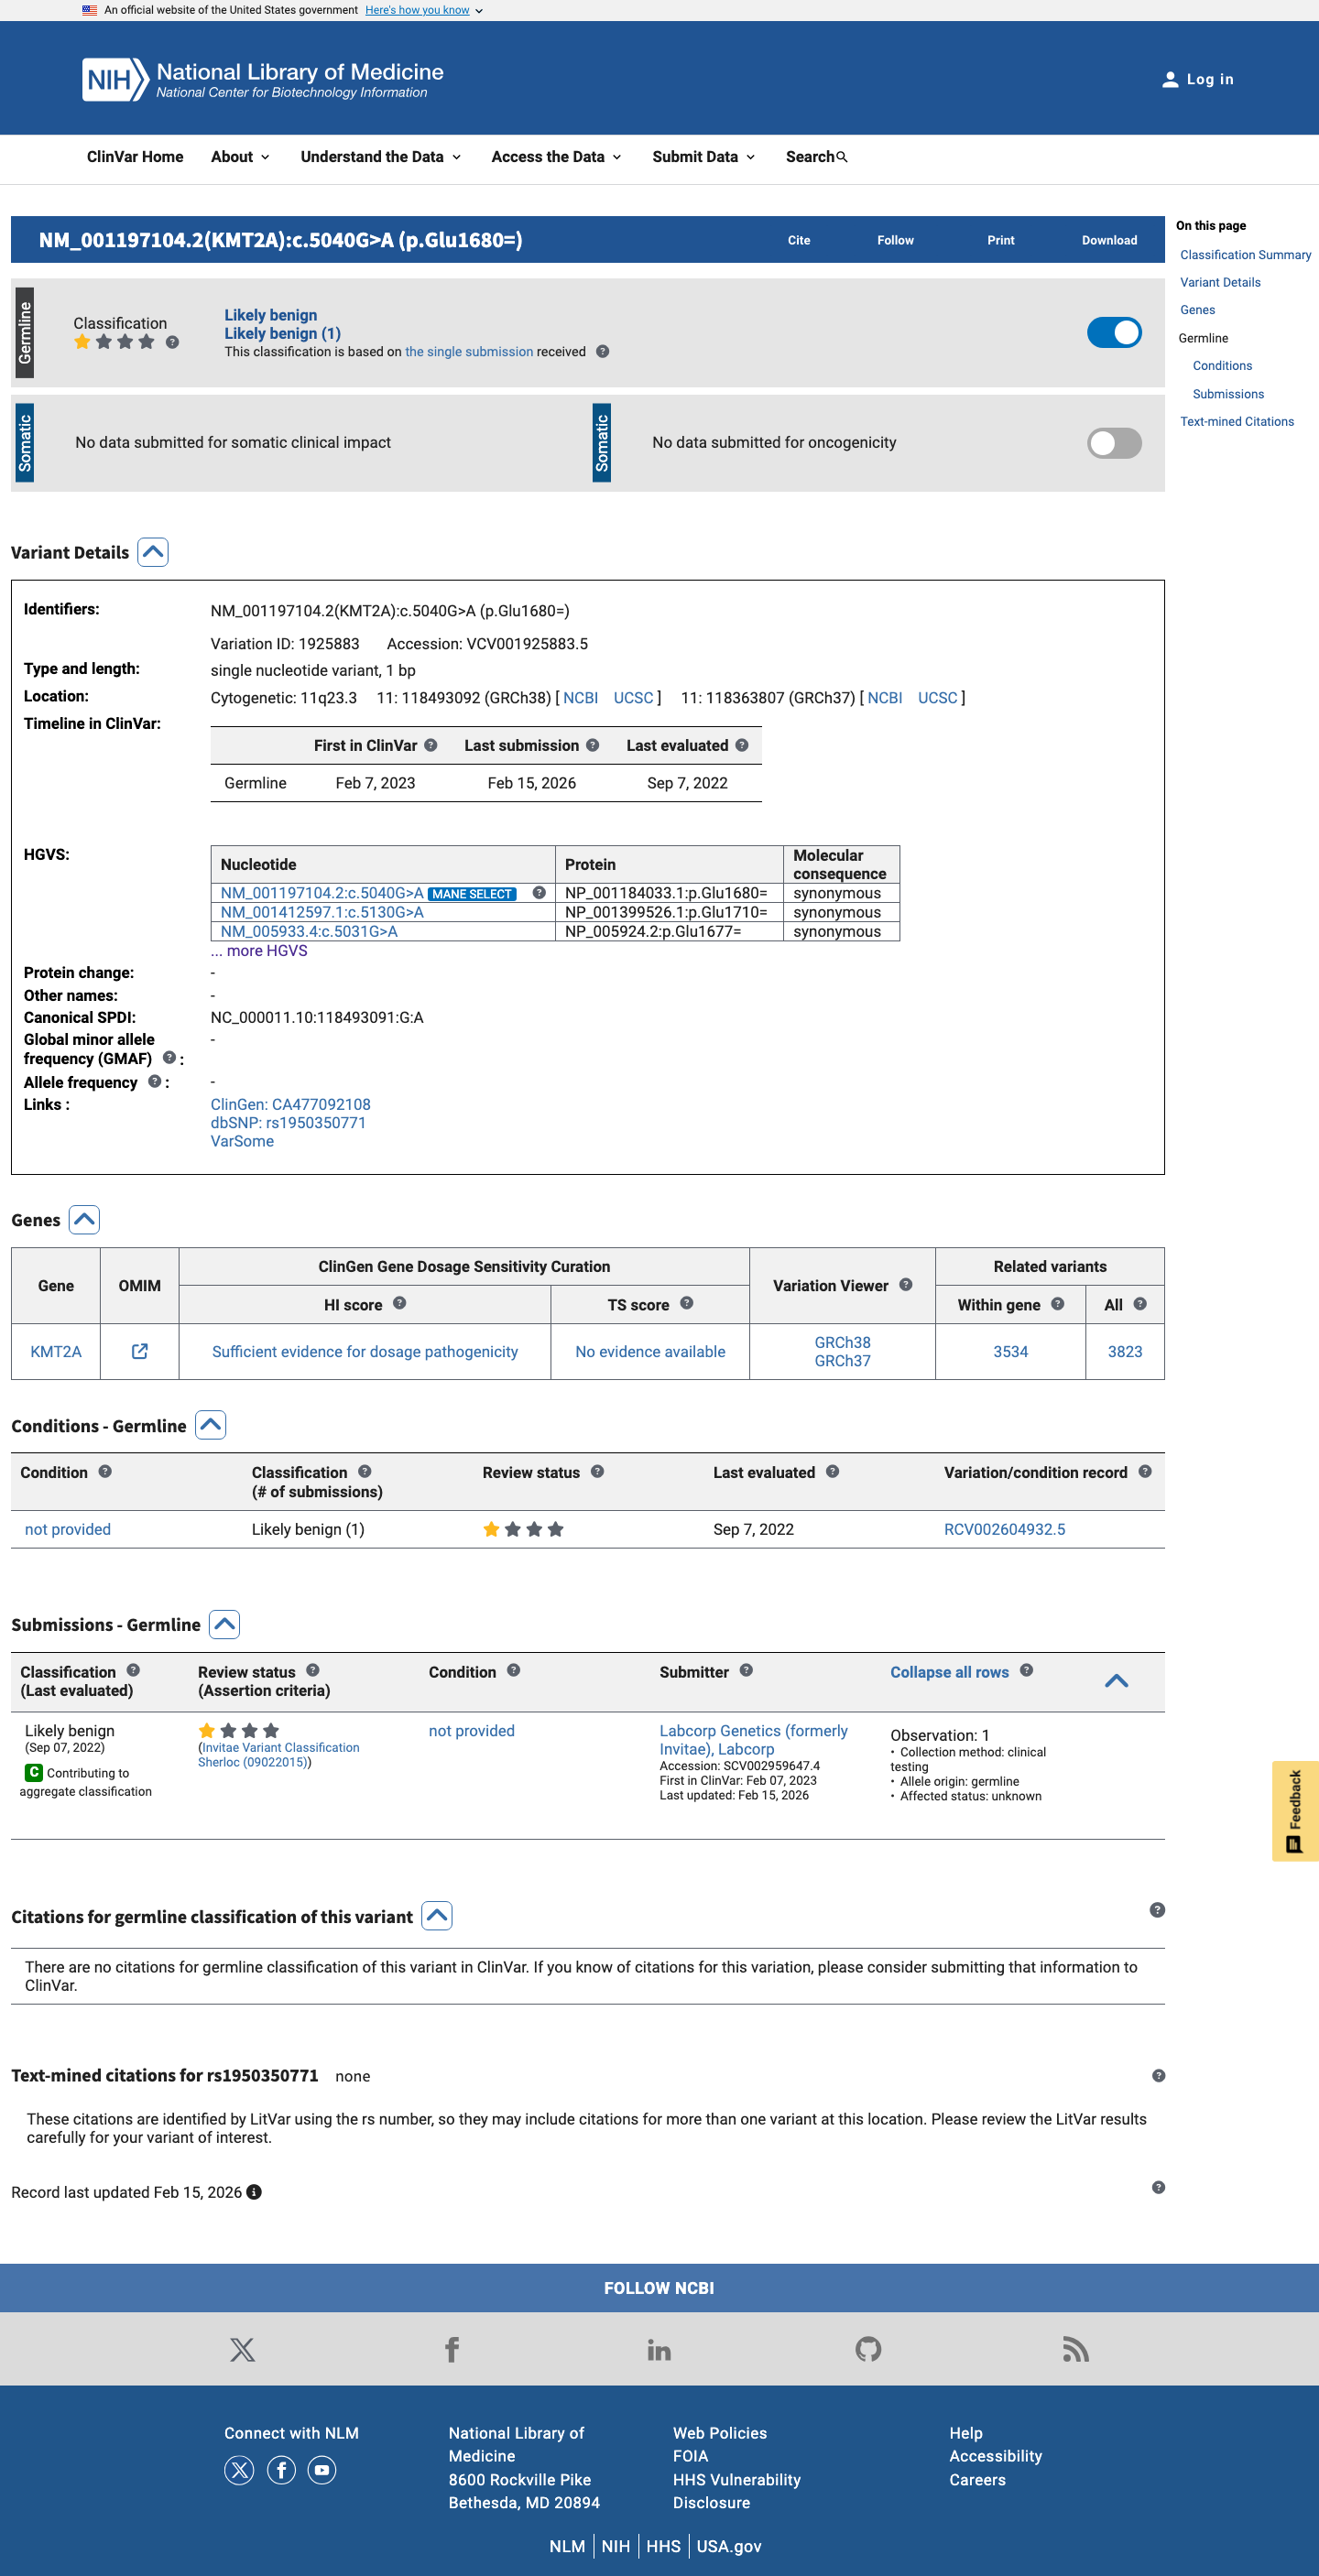Jump to Text-mined Citations in page outline
The height and width of the screenshot is (2576, 1319).
(x=1236, y=422)
